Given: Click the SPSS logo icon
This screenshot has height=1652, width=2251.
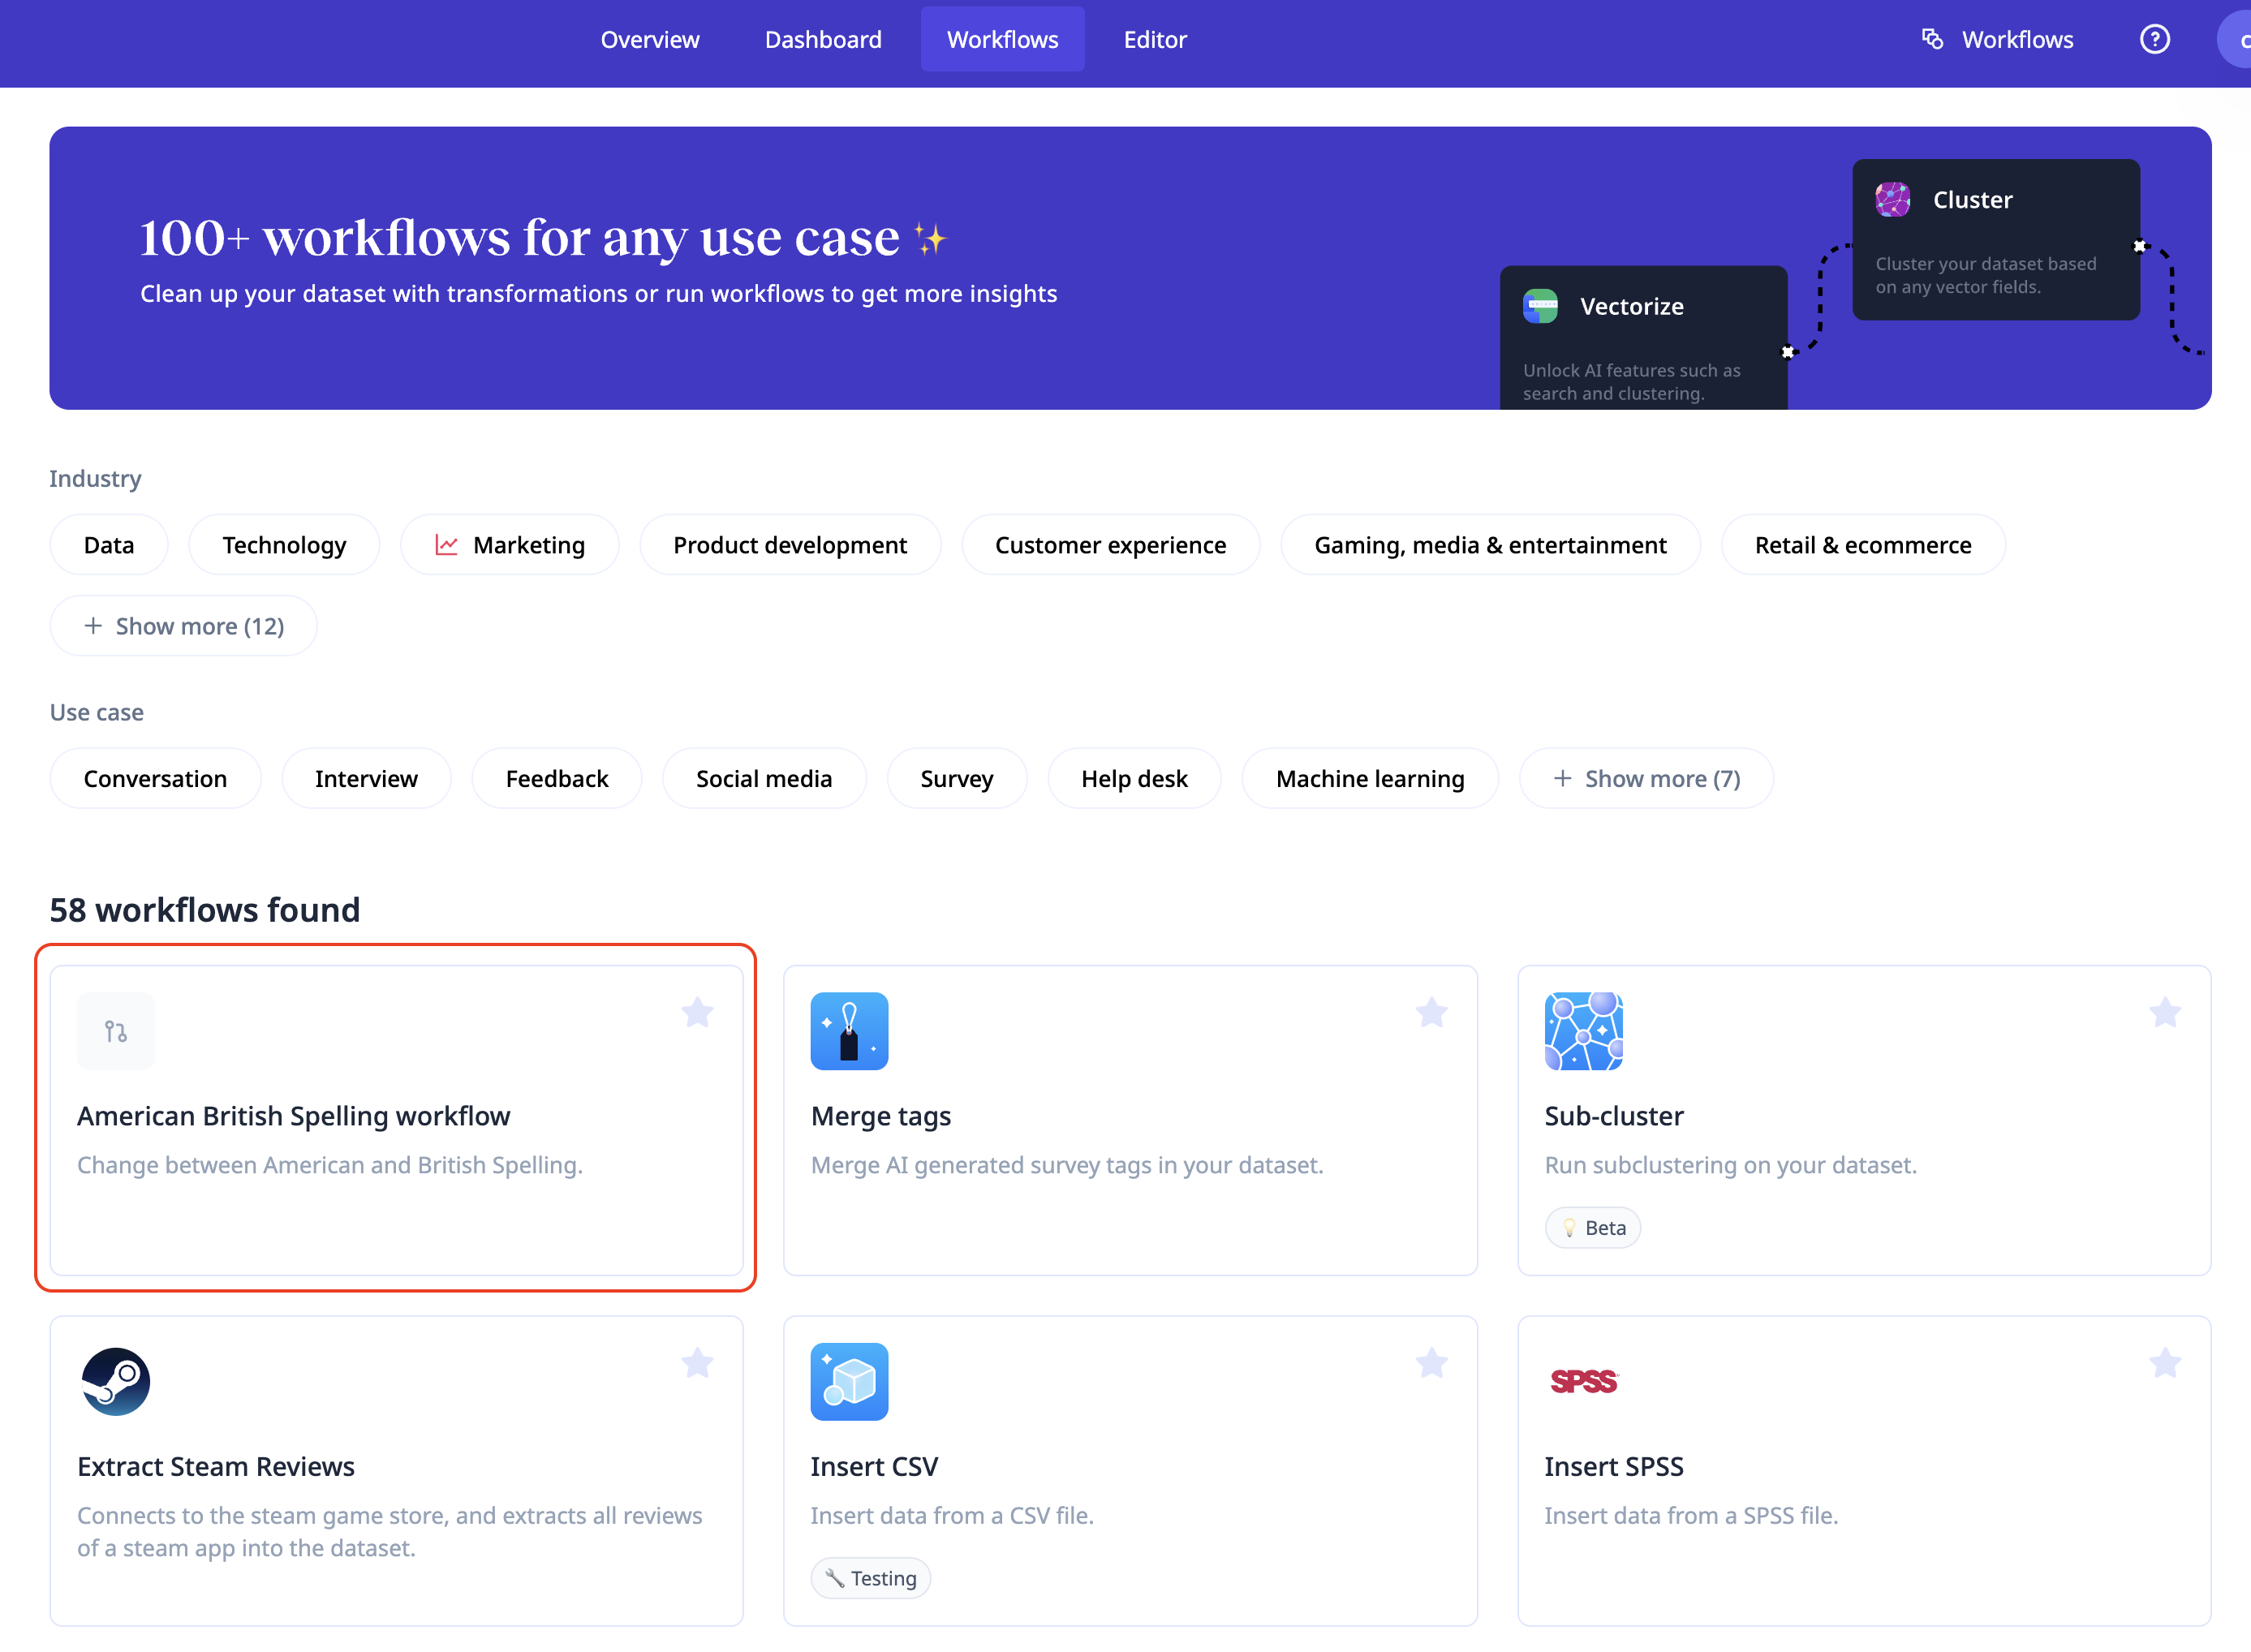Looking at the screenshot, I should (1583, 1381).
